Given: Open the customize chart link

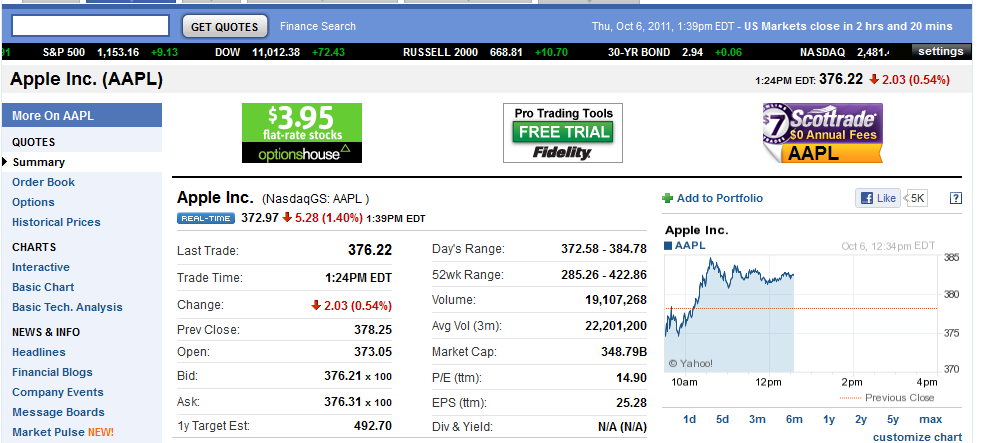Looking at the screenshot, I should (917, 437).
